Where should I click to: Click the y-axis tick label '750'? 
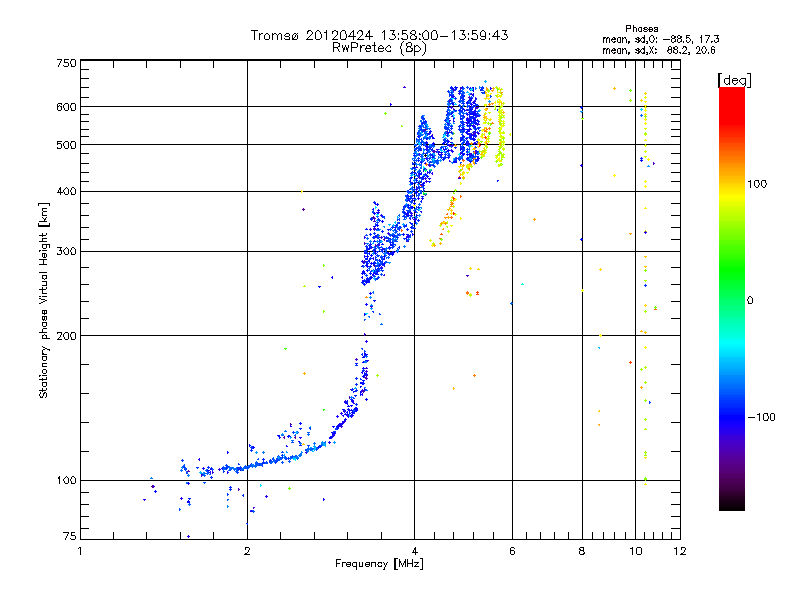click(66, 63)
